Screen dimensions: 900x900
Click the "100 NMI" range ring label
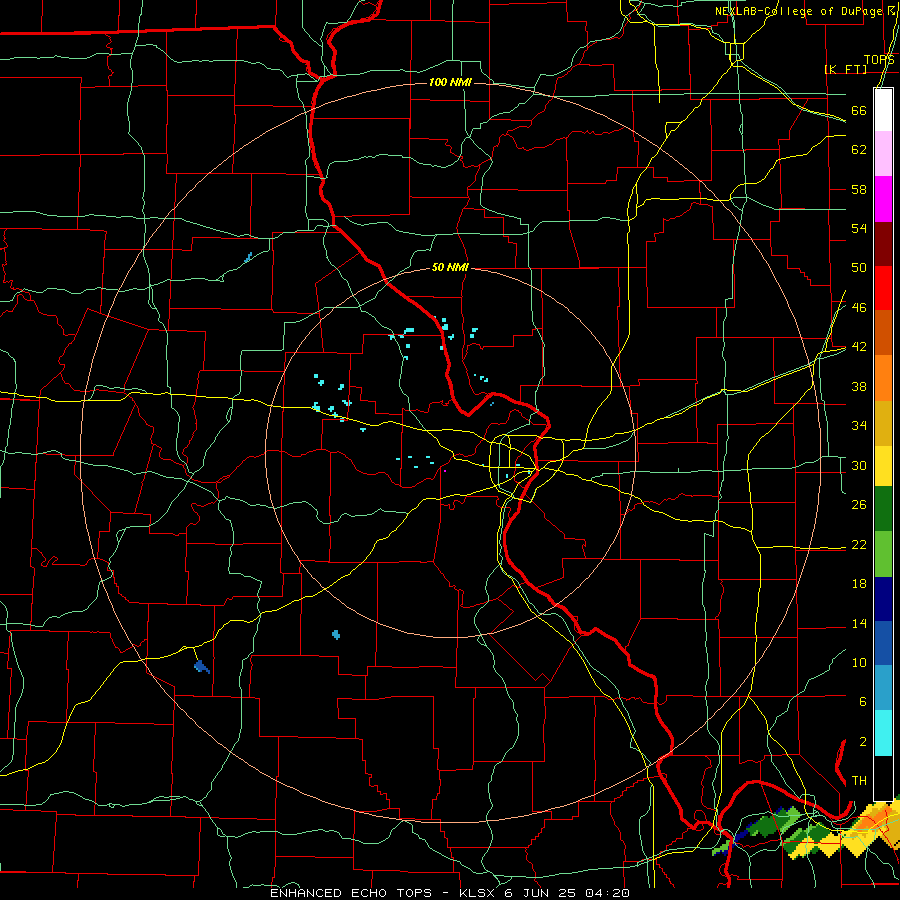click(x=450, y=83)
